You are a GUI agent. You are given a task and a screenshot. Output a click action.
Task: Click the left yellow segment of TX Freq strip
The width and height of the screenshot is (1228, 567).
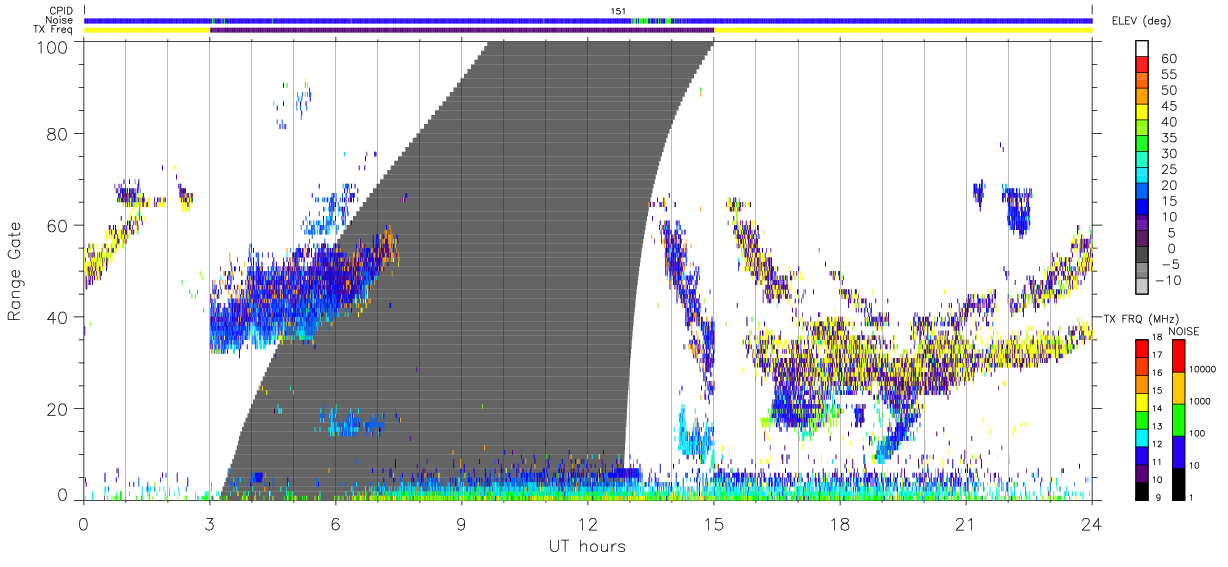(x=147, y=30)
